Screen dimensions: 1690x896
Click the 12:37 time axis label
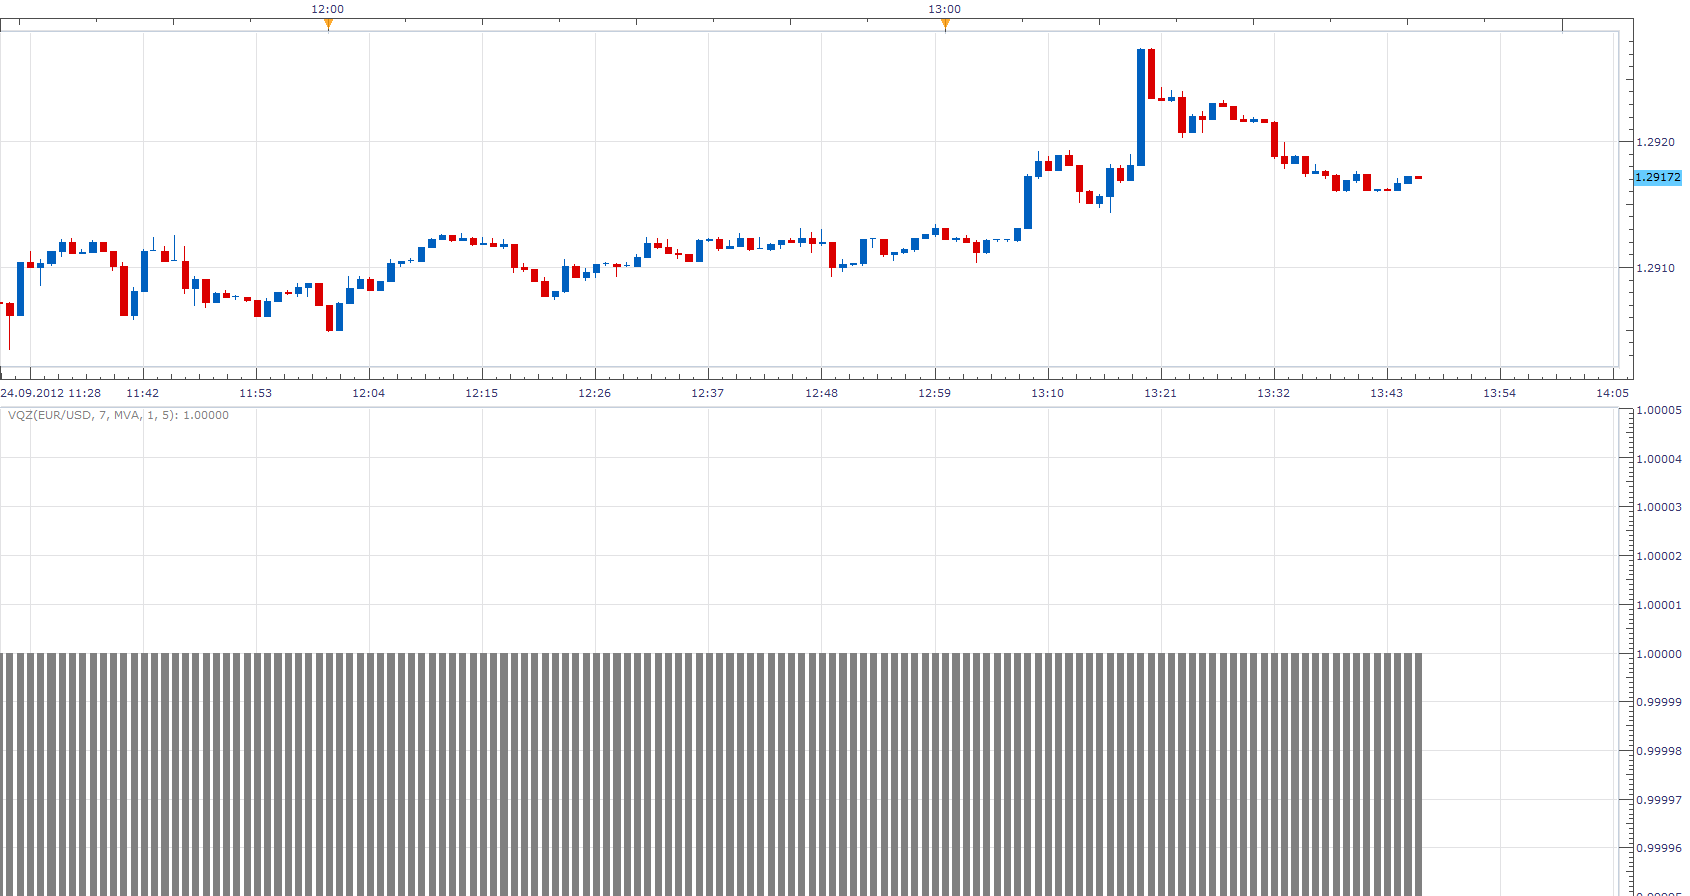pyautogui.click(x=708, y=393)
